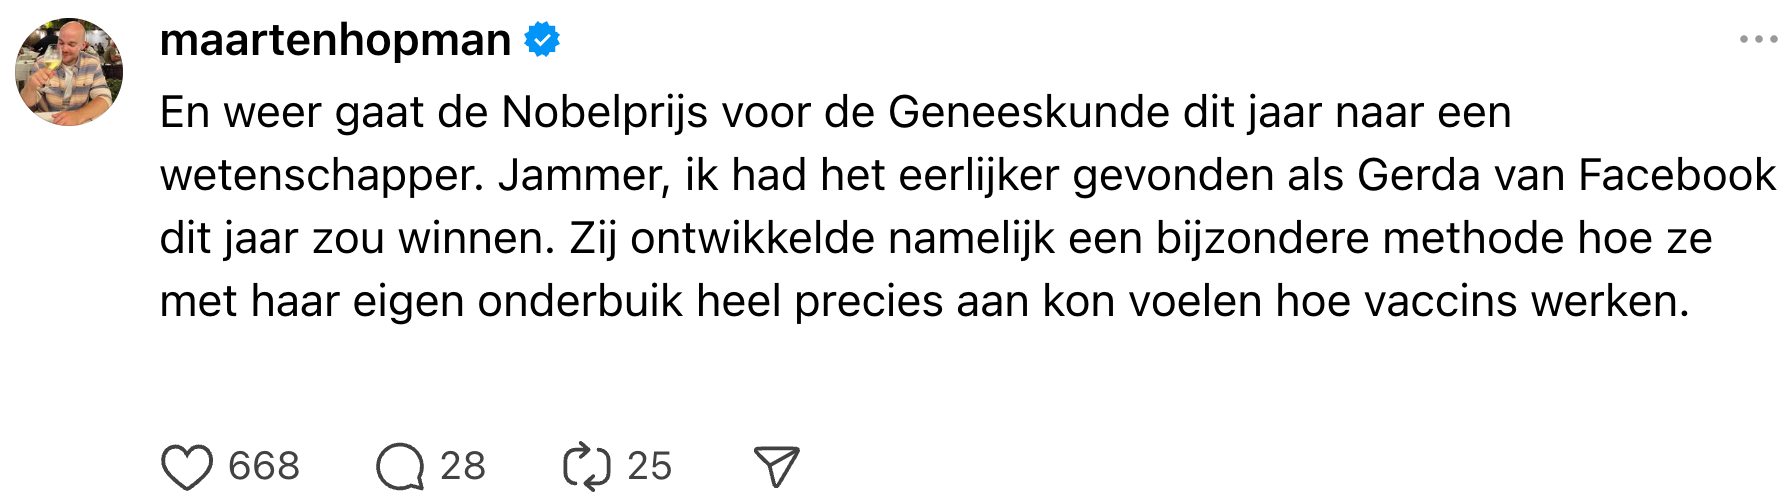Click the 28 replies count
The height and width of the screenshot is (504, 1790).
point(463,467)
